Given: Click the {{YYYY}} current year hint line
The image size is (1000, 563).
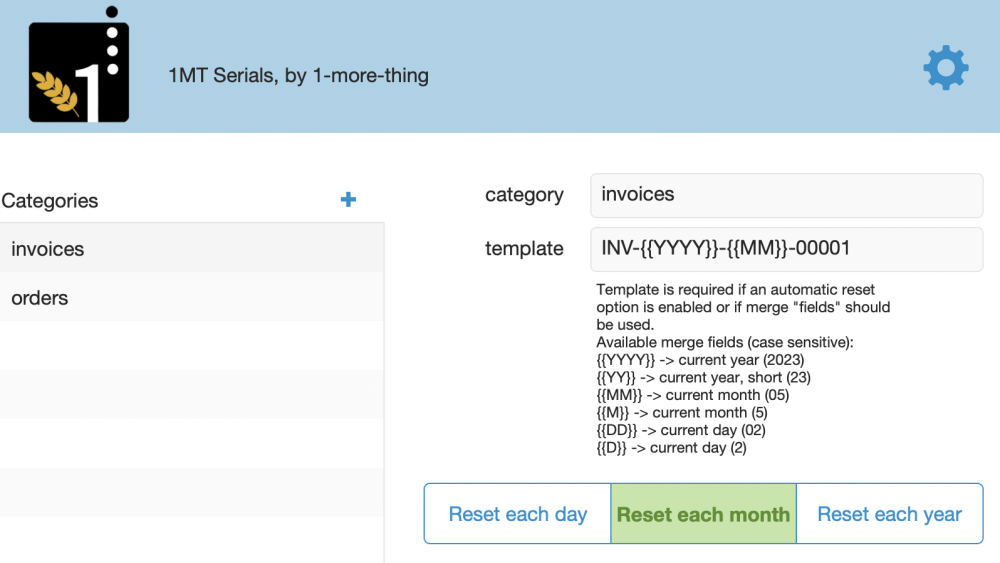Looking at the screenshot, I should pyautogui.click(x=700, y=360).
